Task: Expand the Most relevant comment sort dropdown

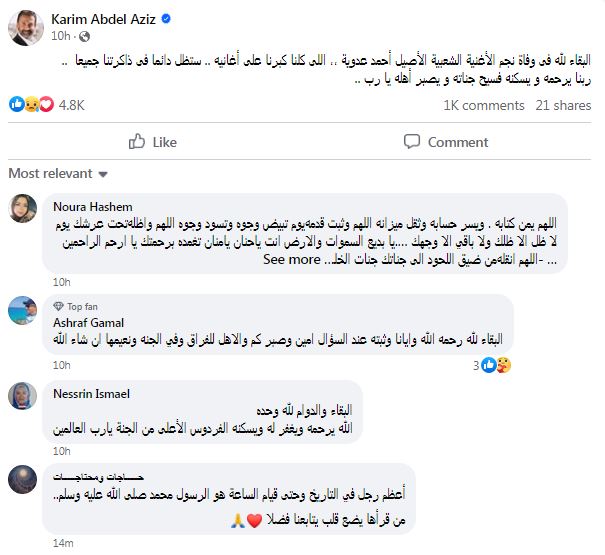Action: (57, 174)
